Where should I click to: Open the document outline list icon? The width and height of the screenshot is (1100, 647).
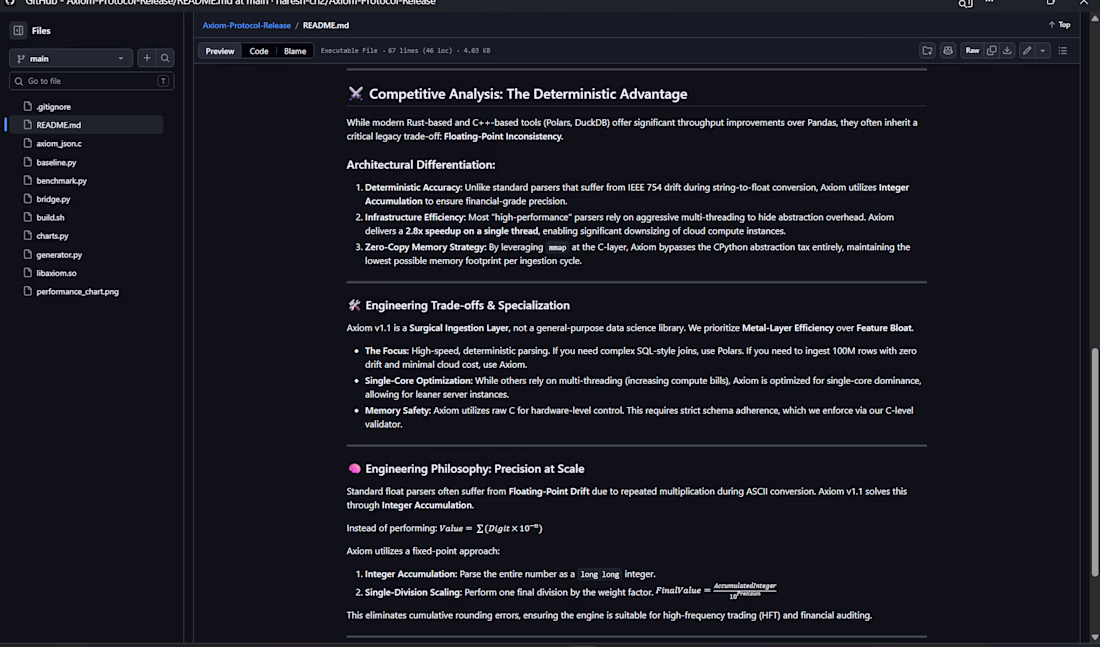[x=1063, y=51]
